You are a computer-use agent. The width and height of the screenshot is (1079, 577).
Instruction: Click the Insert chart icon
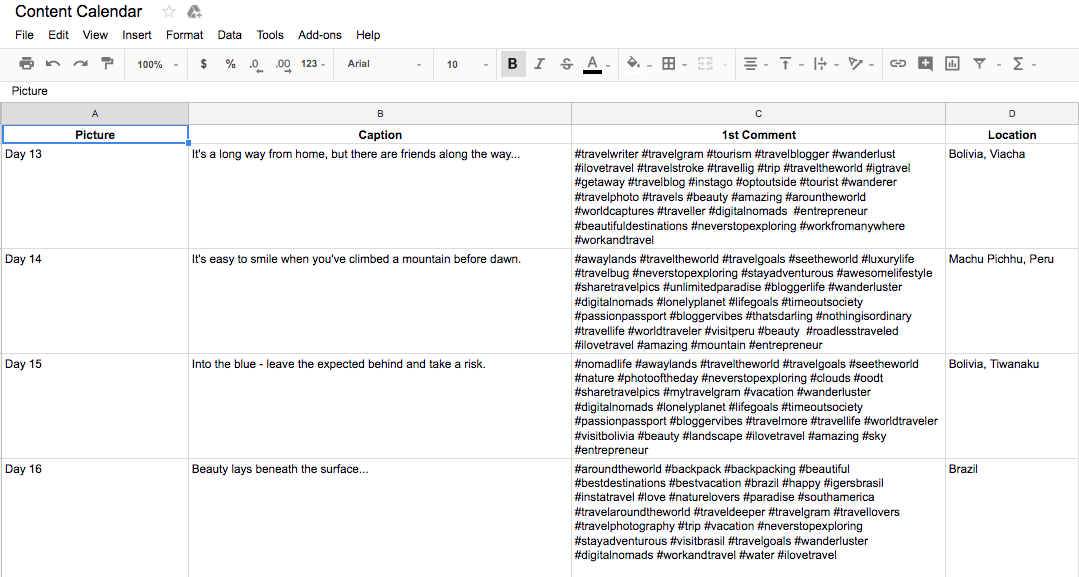952,64
